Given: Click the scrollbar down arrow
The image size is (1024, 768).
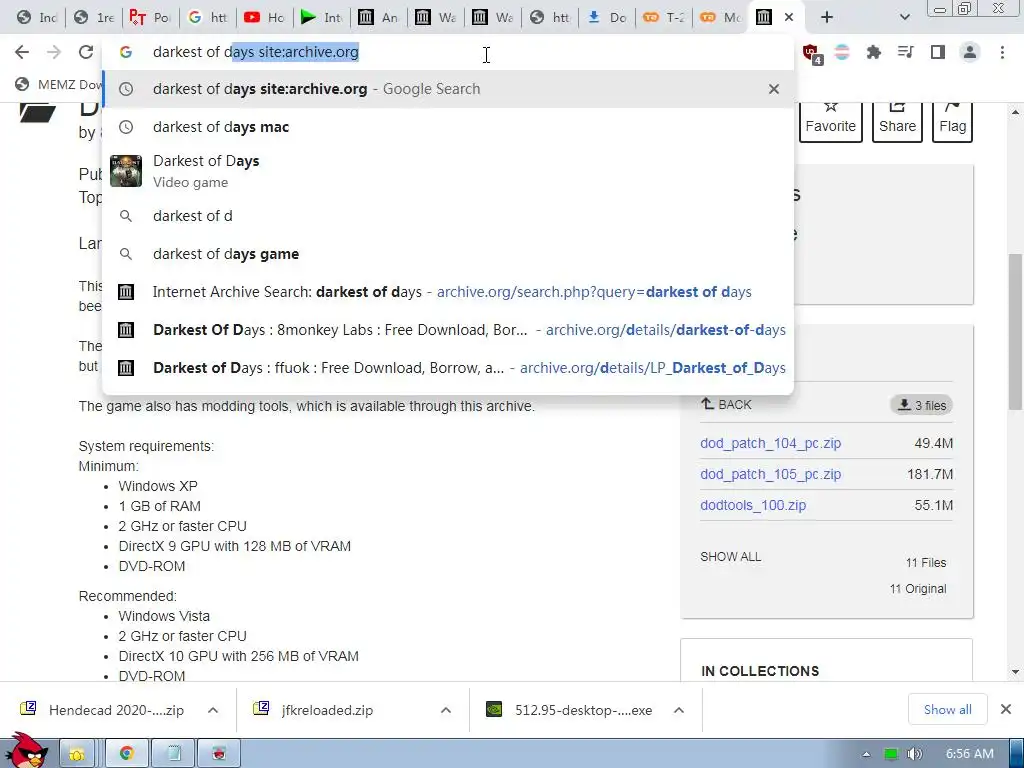Looking at the screenshot, I should click(1015, 672).
